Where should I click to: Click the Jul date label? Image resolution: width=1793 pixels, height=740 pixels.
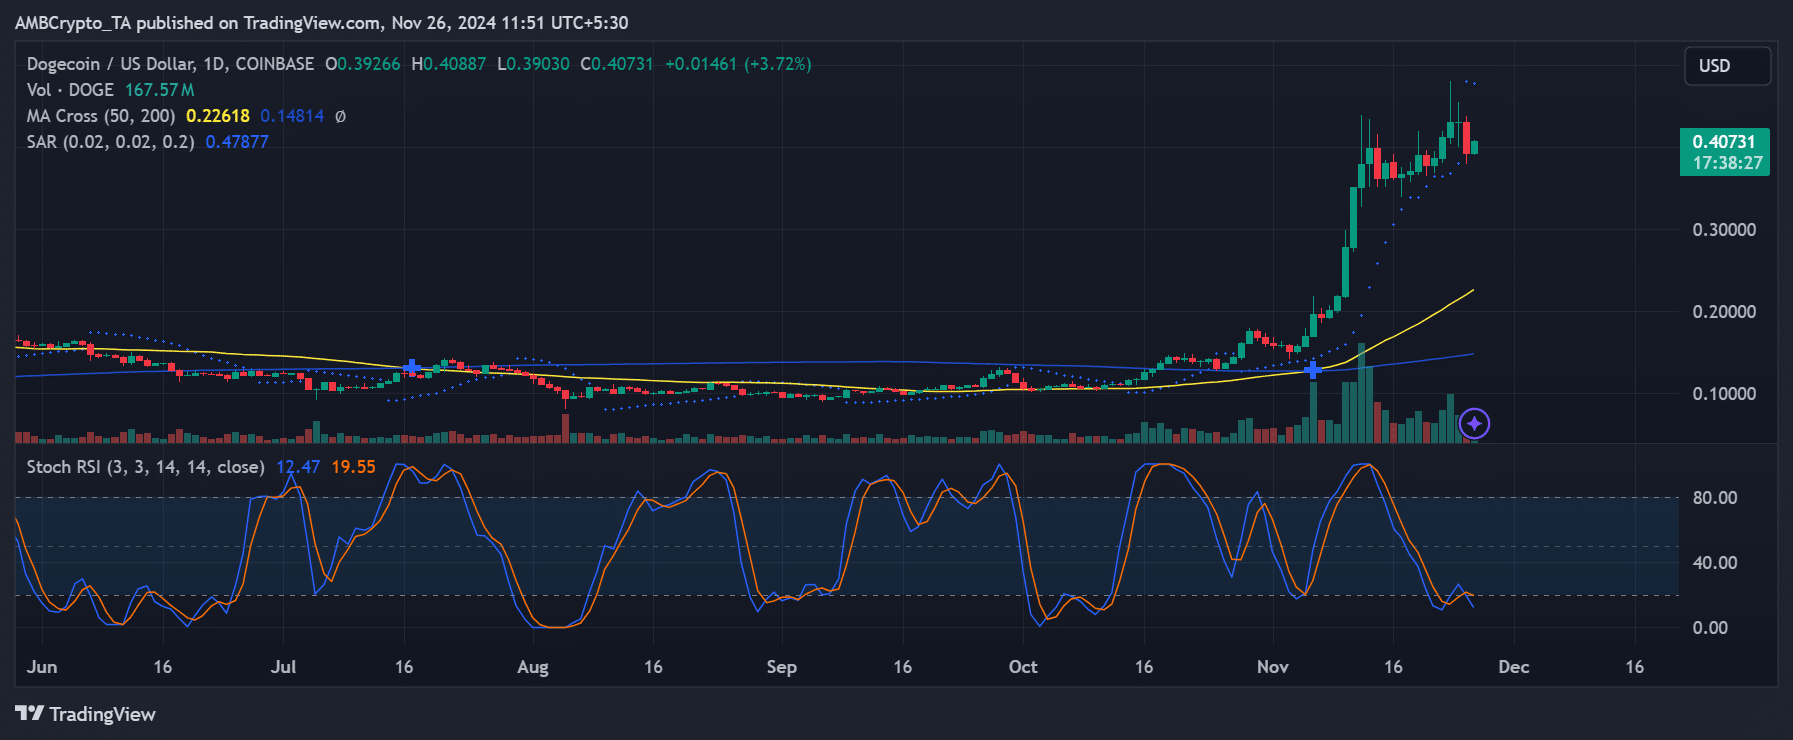point(283,667)
